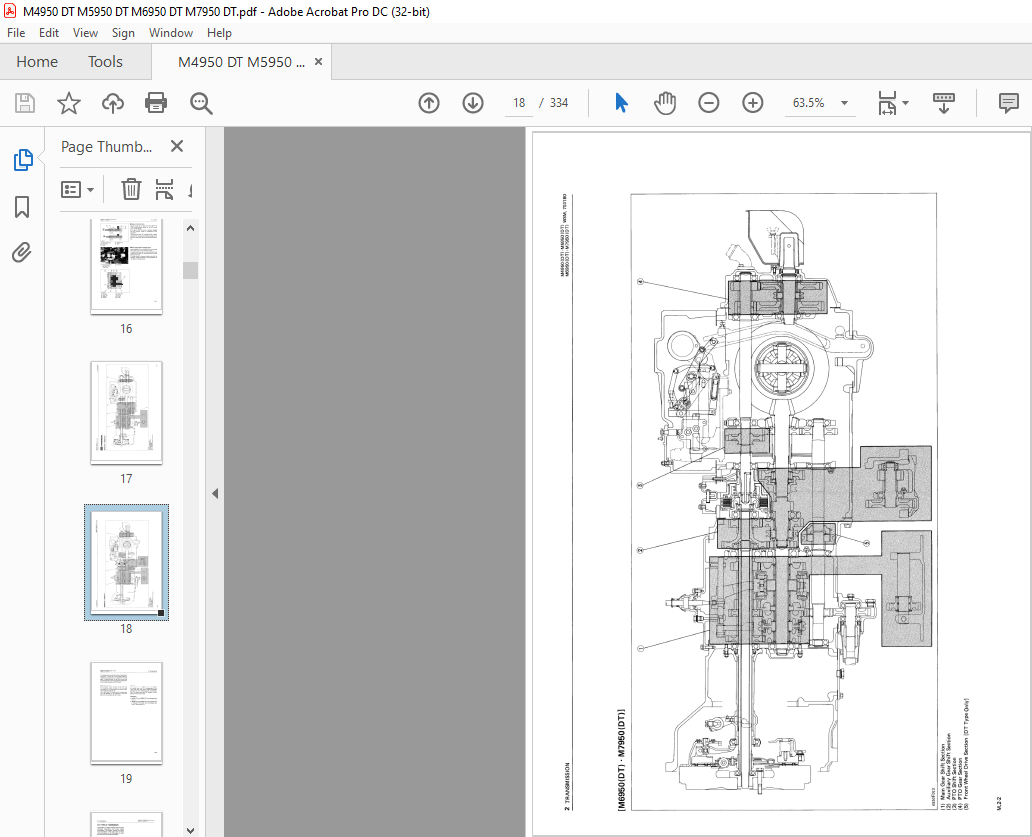1032x837 pixels.
Task: Click the page number field showing 18
Action: (x=519, y=103)
